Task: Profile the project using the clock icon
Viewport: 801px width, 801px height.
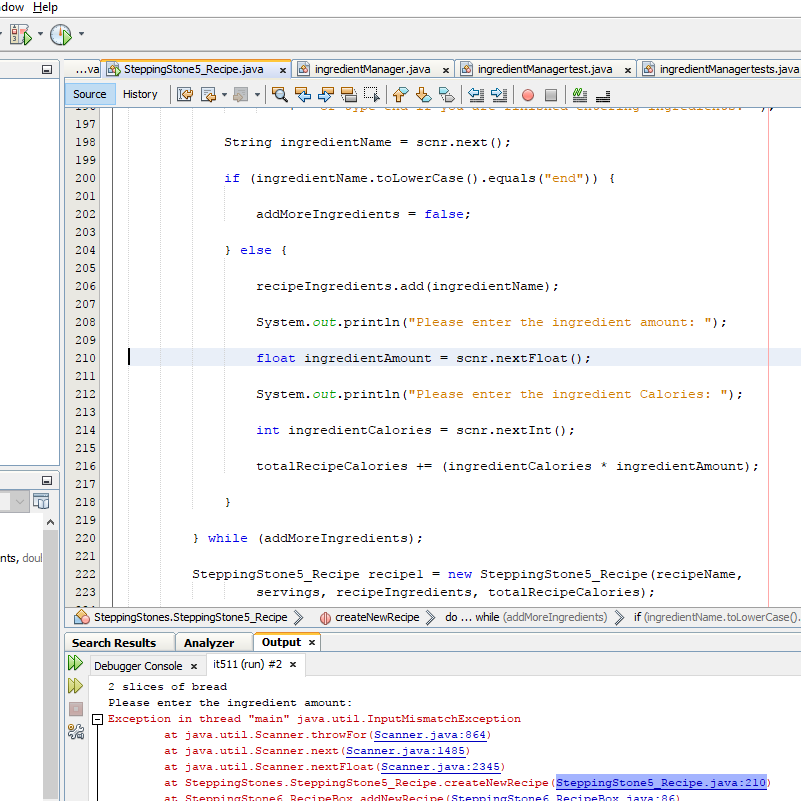Action: pyautogui.click(x=60, y=33)
